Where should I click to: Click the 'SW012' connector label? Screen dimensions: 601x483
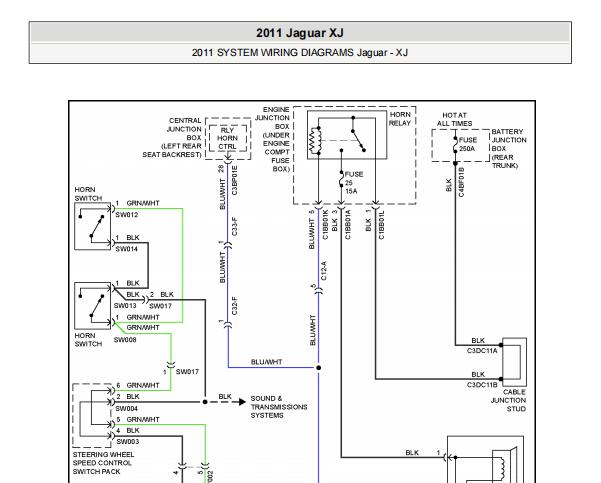click(126, 215)
